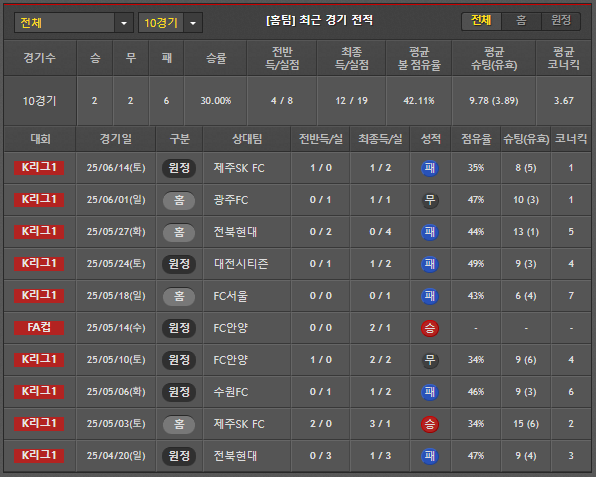Click the red 승 result icon for FA컵 match
Image resolution: width=596 pixels, height=477 pixels.
point(430,328)
